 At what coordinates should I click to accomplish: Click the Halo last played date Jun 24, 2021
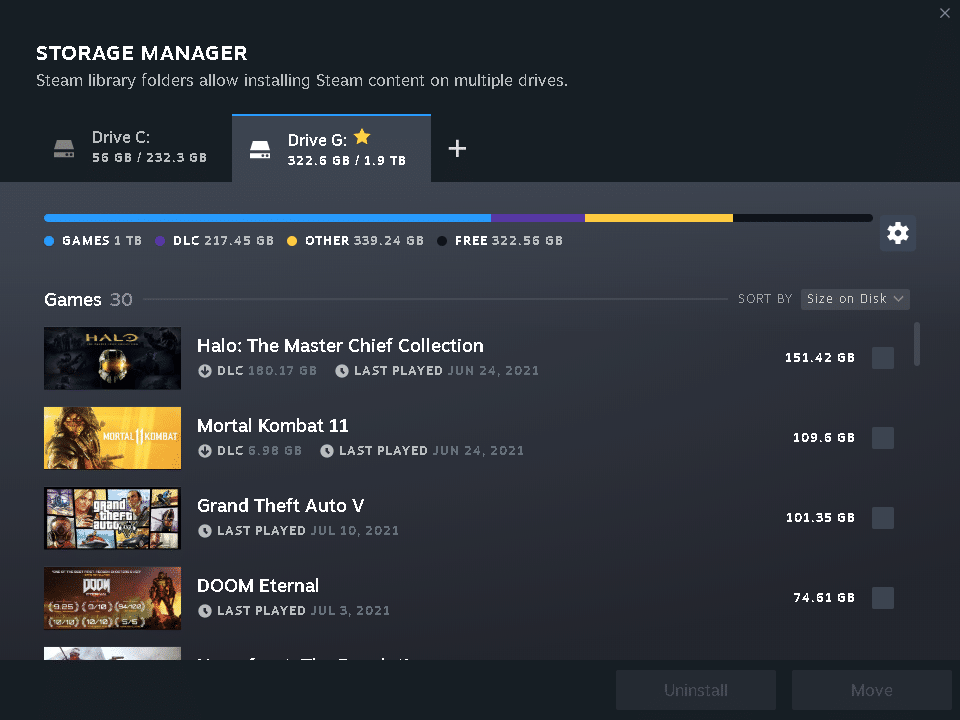tap(493, 370)
